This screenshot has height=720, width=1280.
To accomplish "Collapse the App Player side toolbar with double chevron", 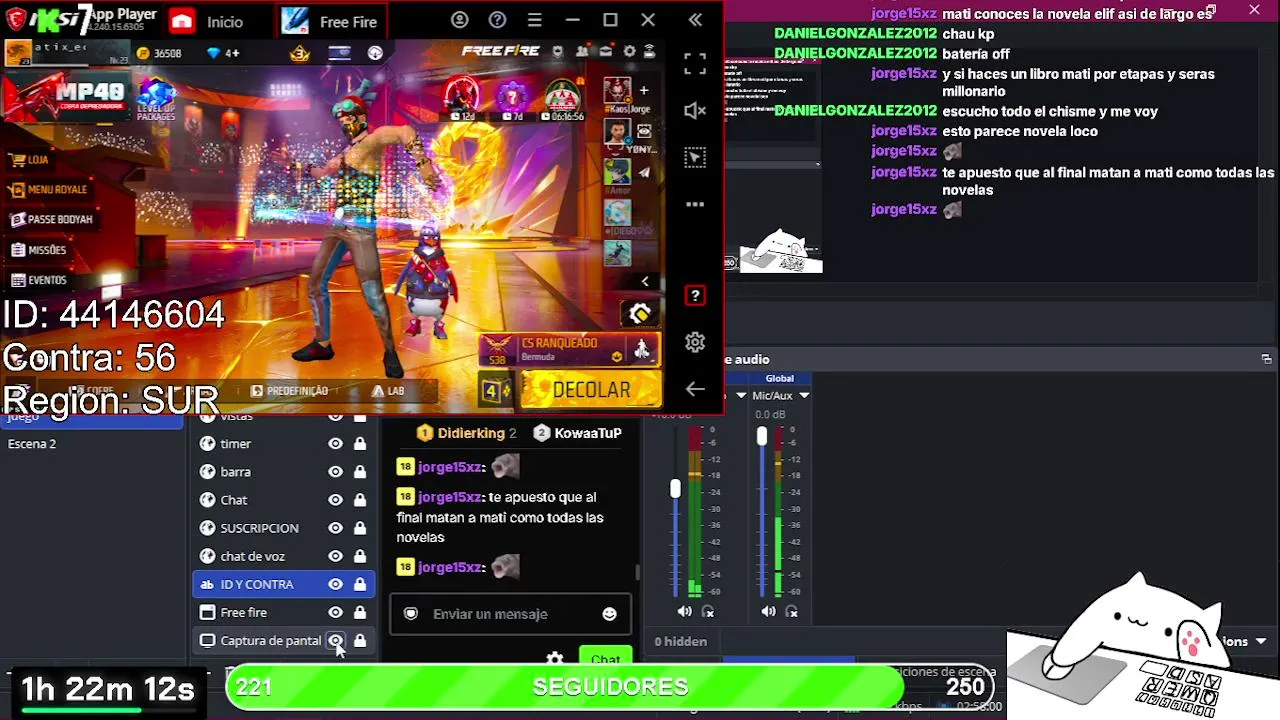I will tap(695, 20).
